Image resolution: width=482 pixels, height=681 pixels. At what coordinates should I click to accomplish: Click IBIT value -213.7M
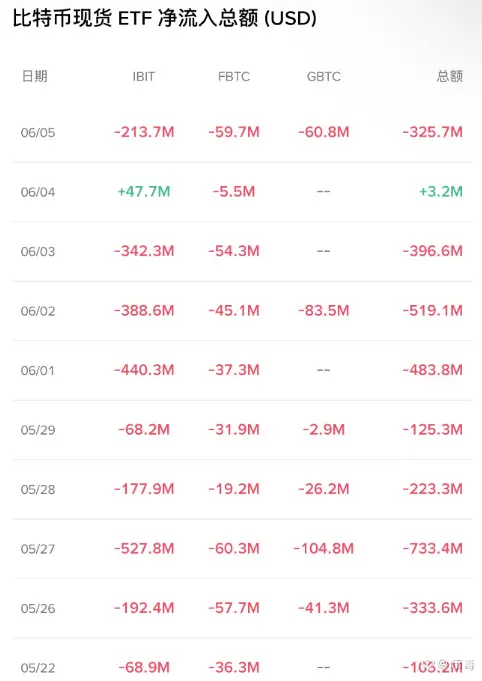pyautogui.click(x=144, y=132)
